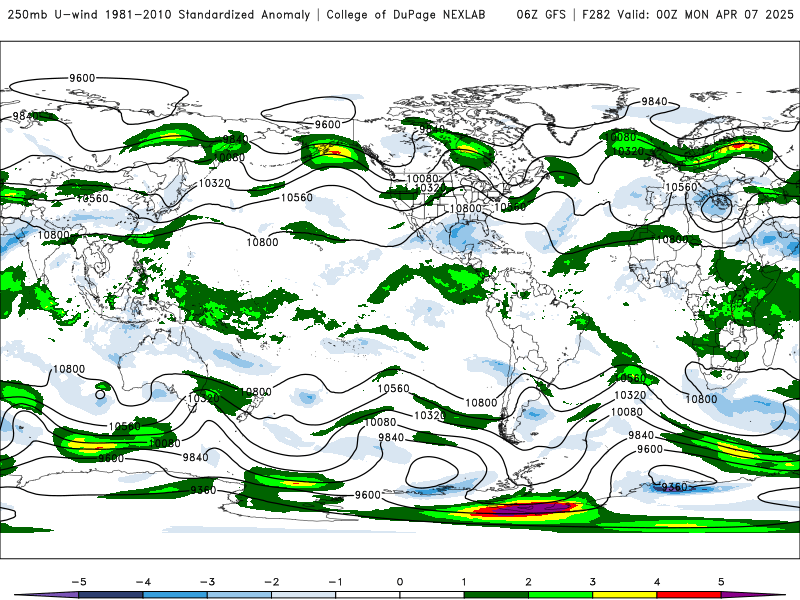Viewport: 800px width, 600px height.
Task: Click the '10320' contour label over southeastern Australia
Action: point(204,398)
